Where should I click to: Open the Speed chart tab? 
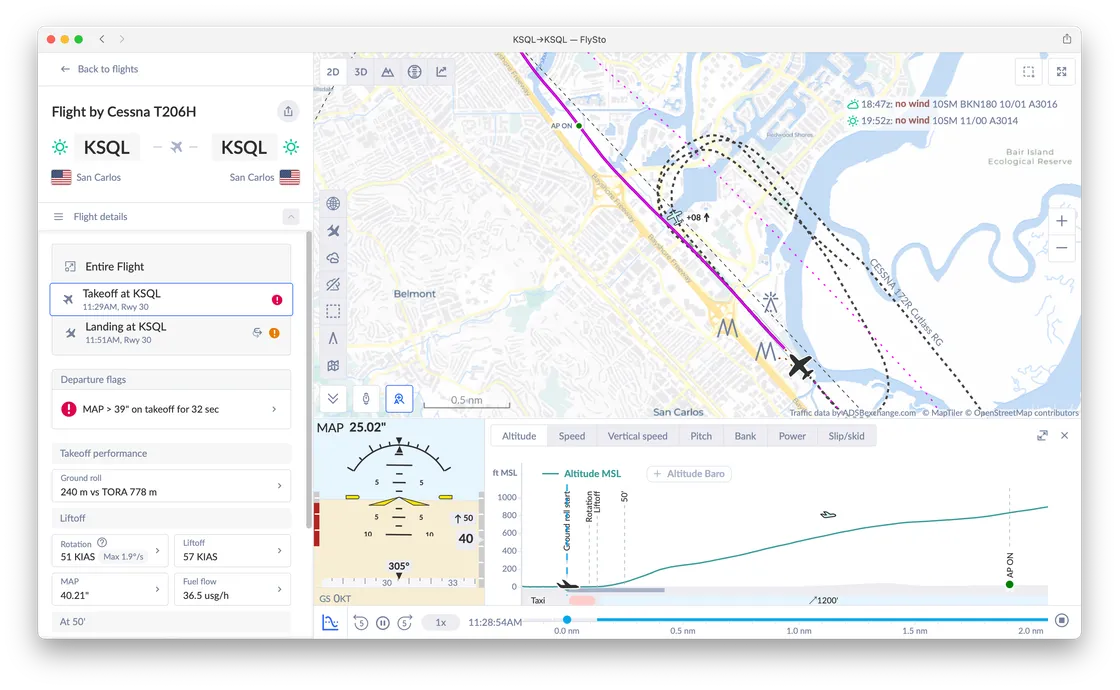(x=571, y=436)
